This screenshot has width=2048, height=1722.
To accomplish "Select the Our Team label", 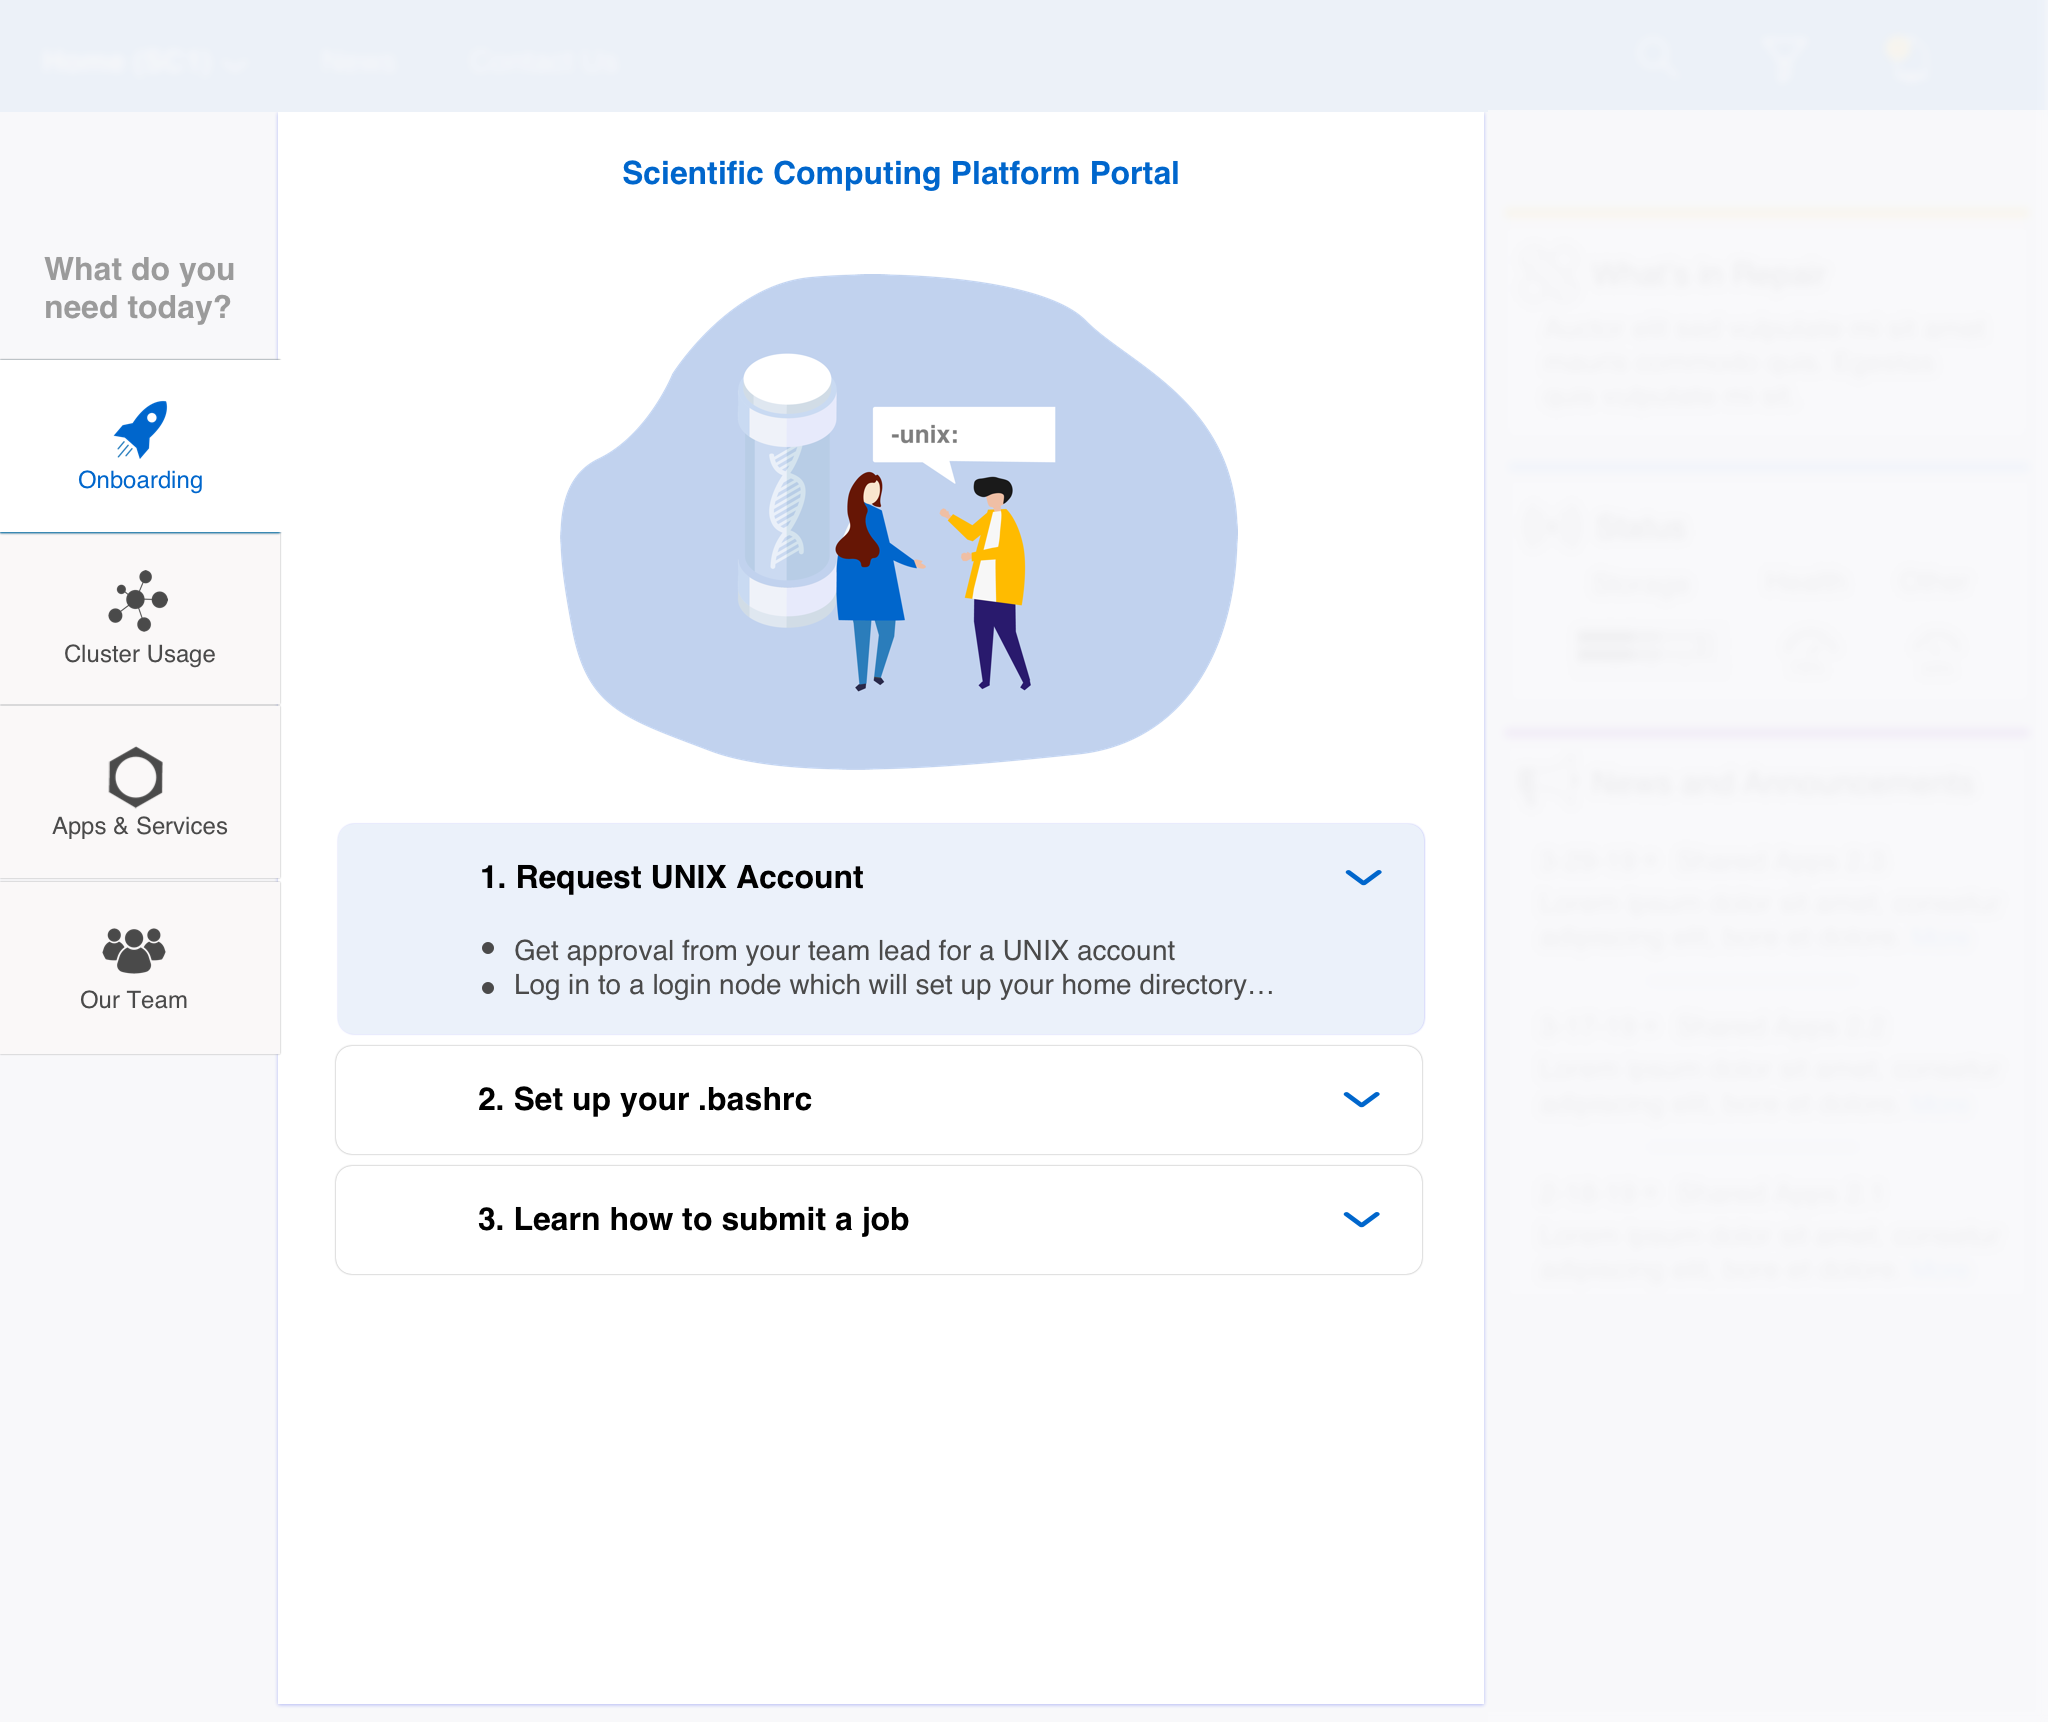I will click(x=134, y=1000).
